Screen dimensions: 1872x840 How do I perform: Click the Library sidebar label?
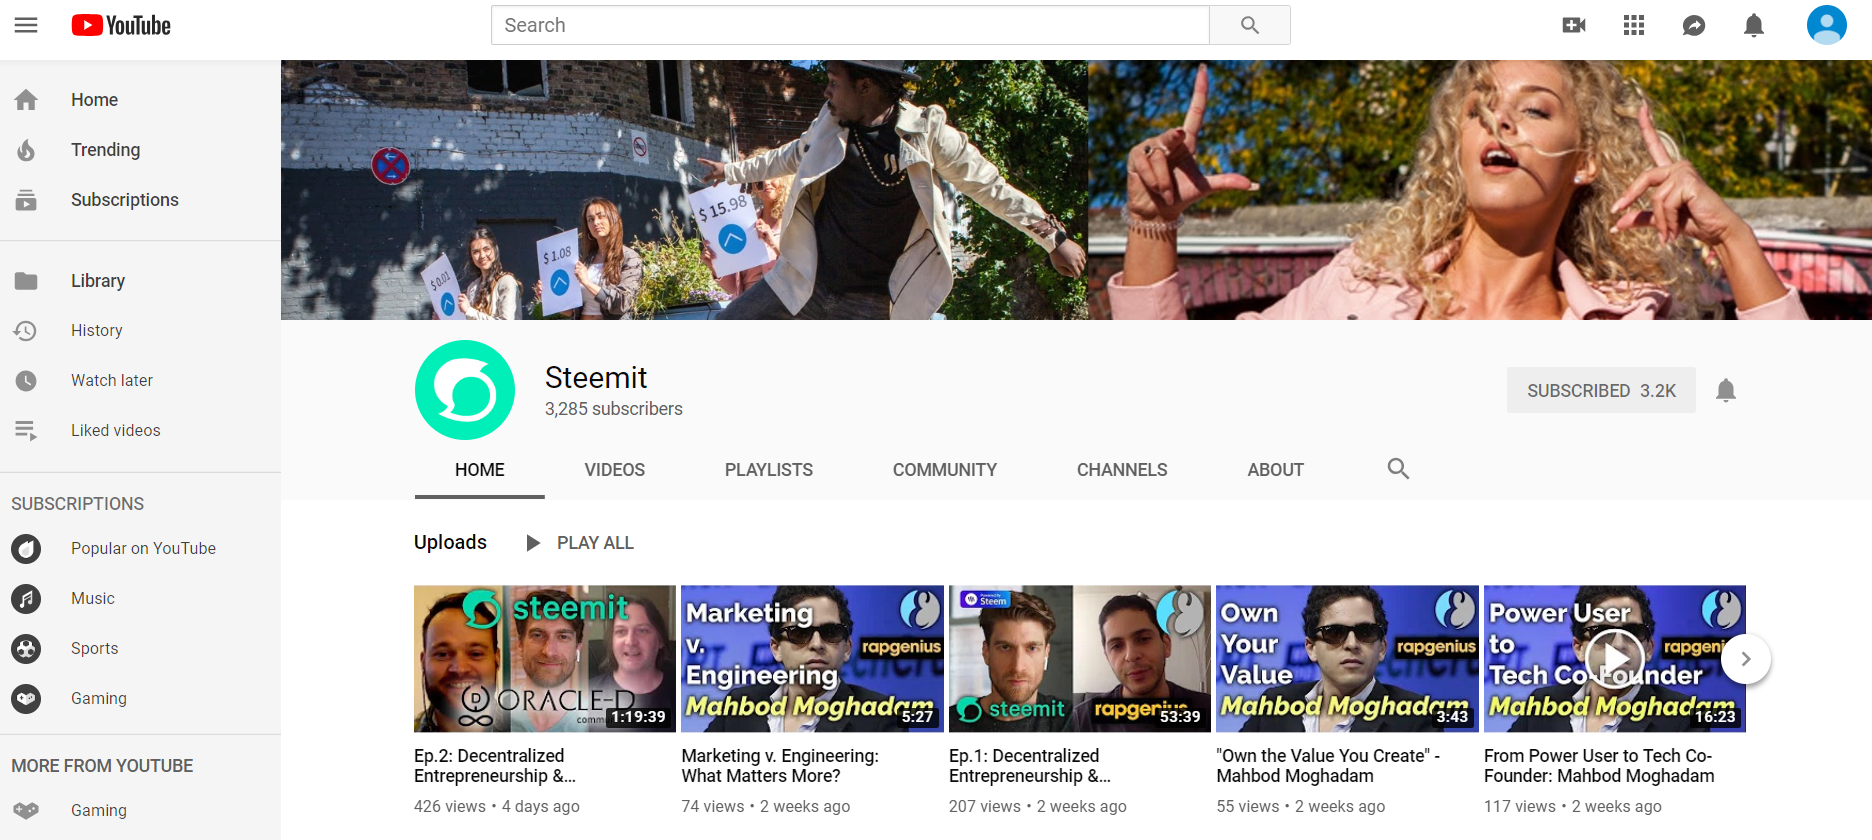tap(98, 281)
